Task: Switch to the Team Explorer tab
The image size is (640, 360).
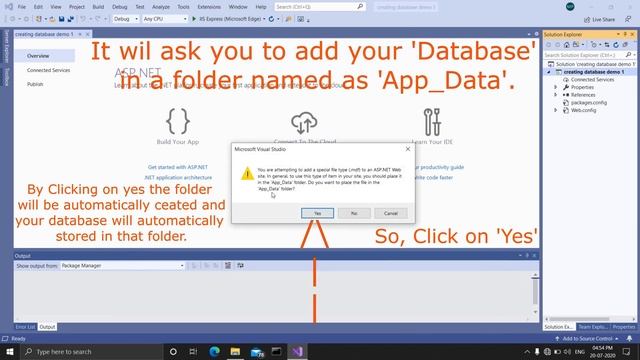Action: (x=593, y=327)
